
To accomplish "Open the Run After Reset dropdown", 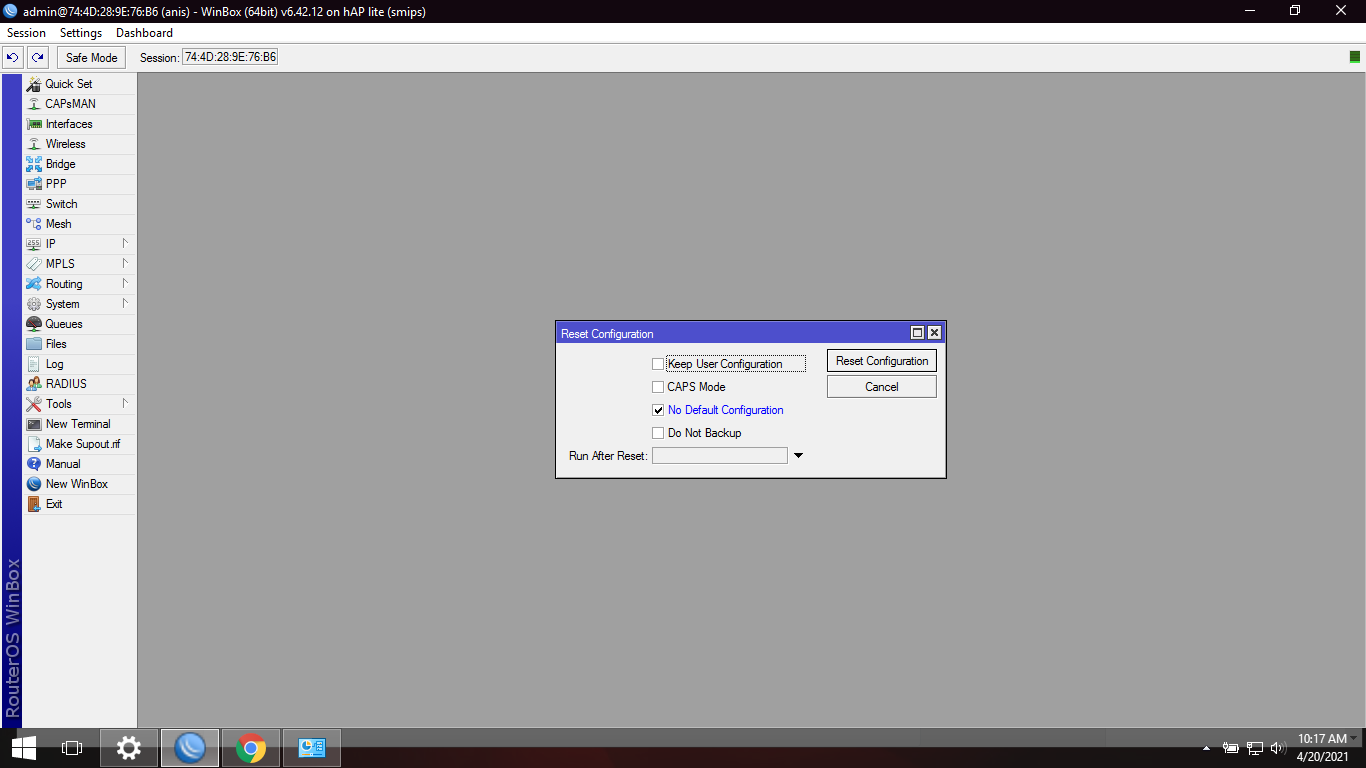I will (x=798, y=455).
